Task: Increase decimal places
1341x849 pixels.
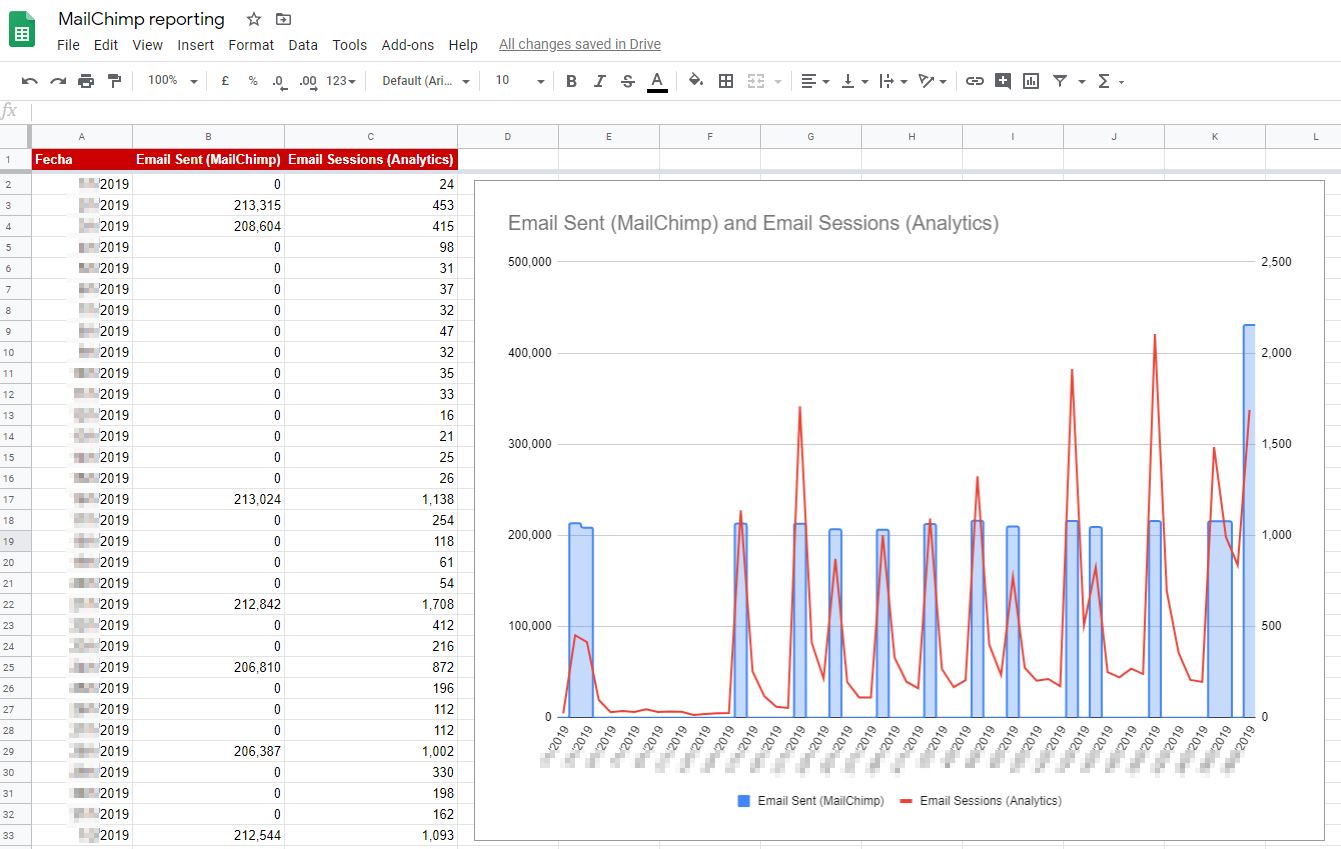Action: pyautogui.click(x=308, y=81)
